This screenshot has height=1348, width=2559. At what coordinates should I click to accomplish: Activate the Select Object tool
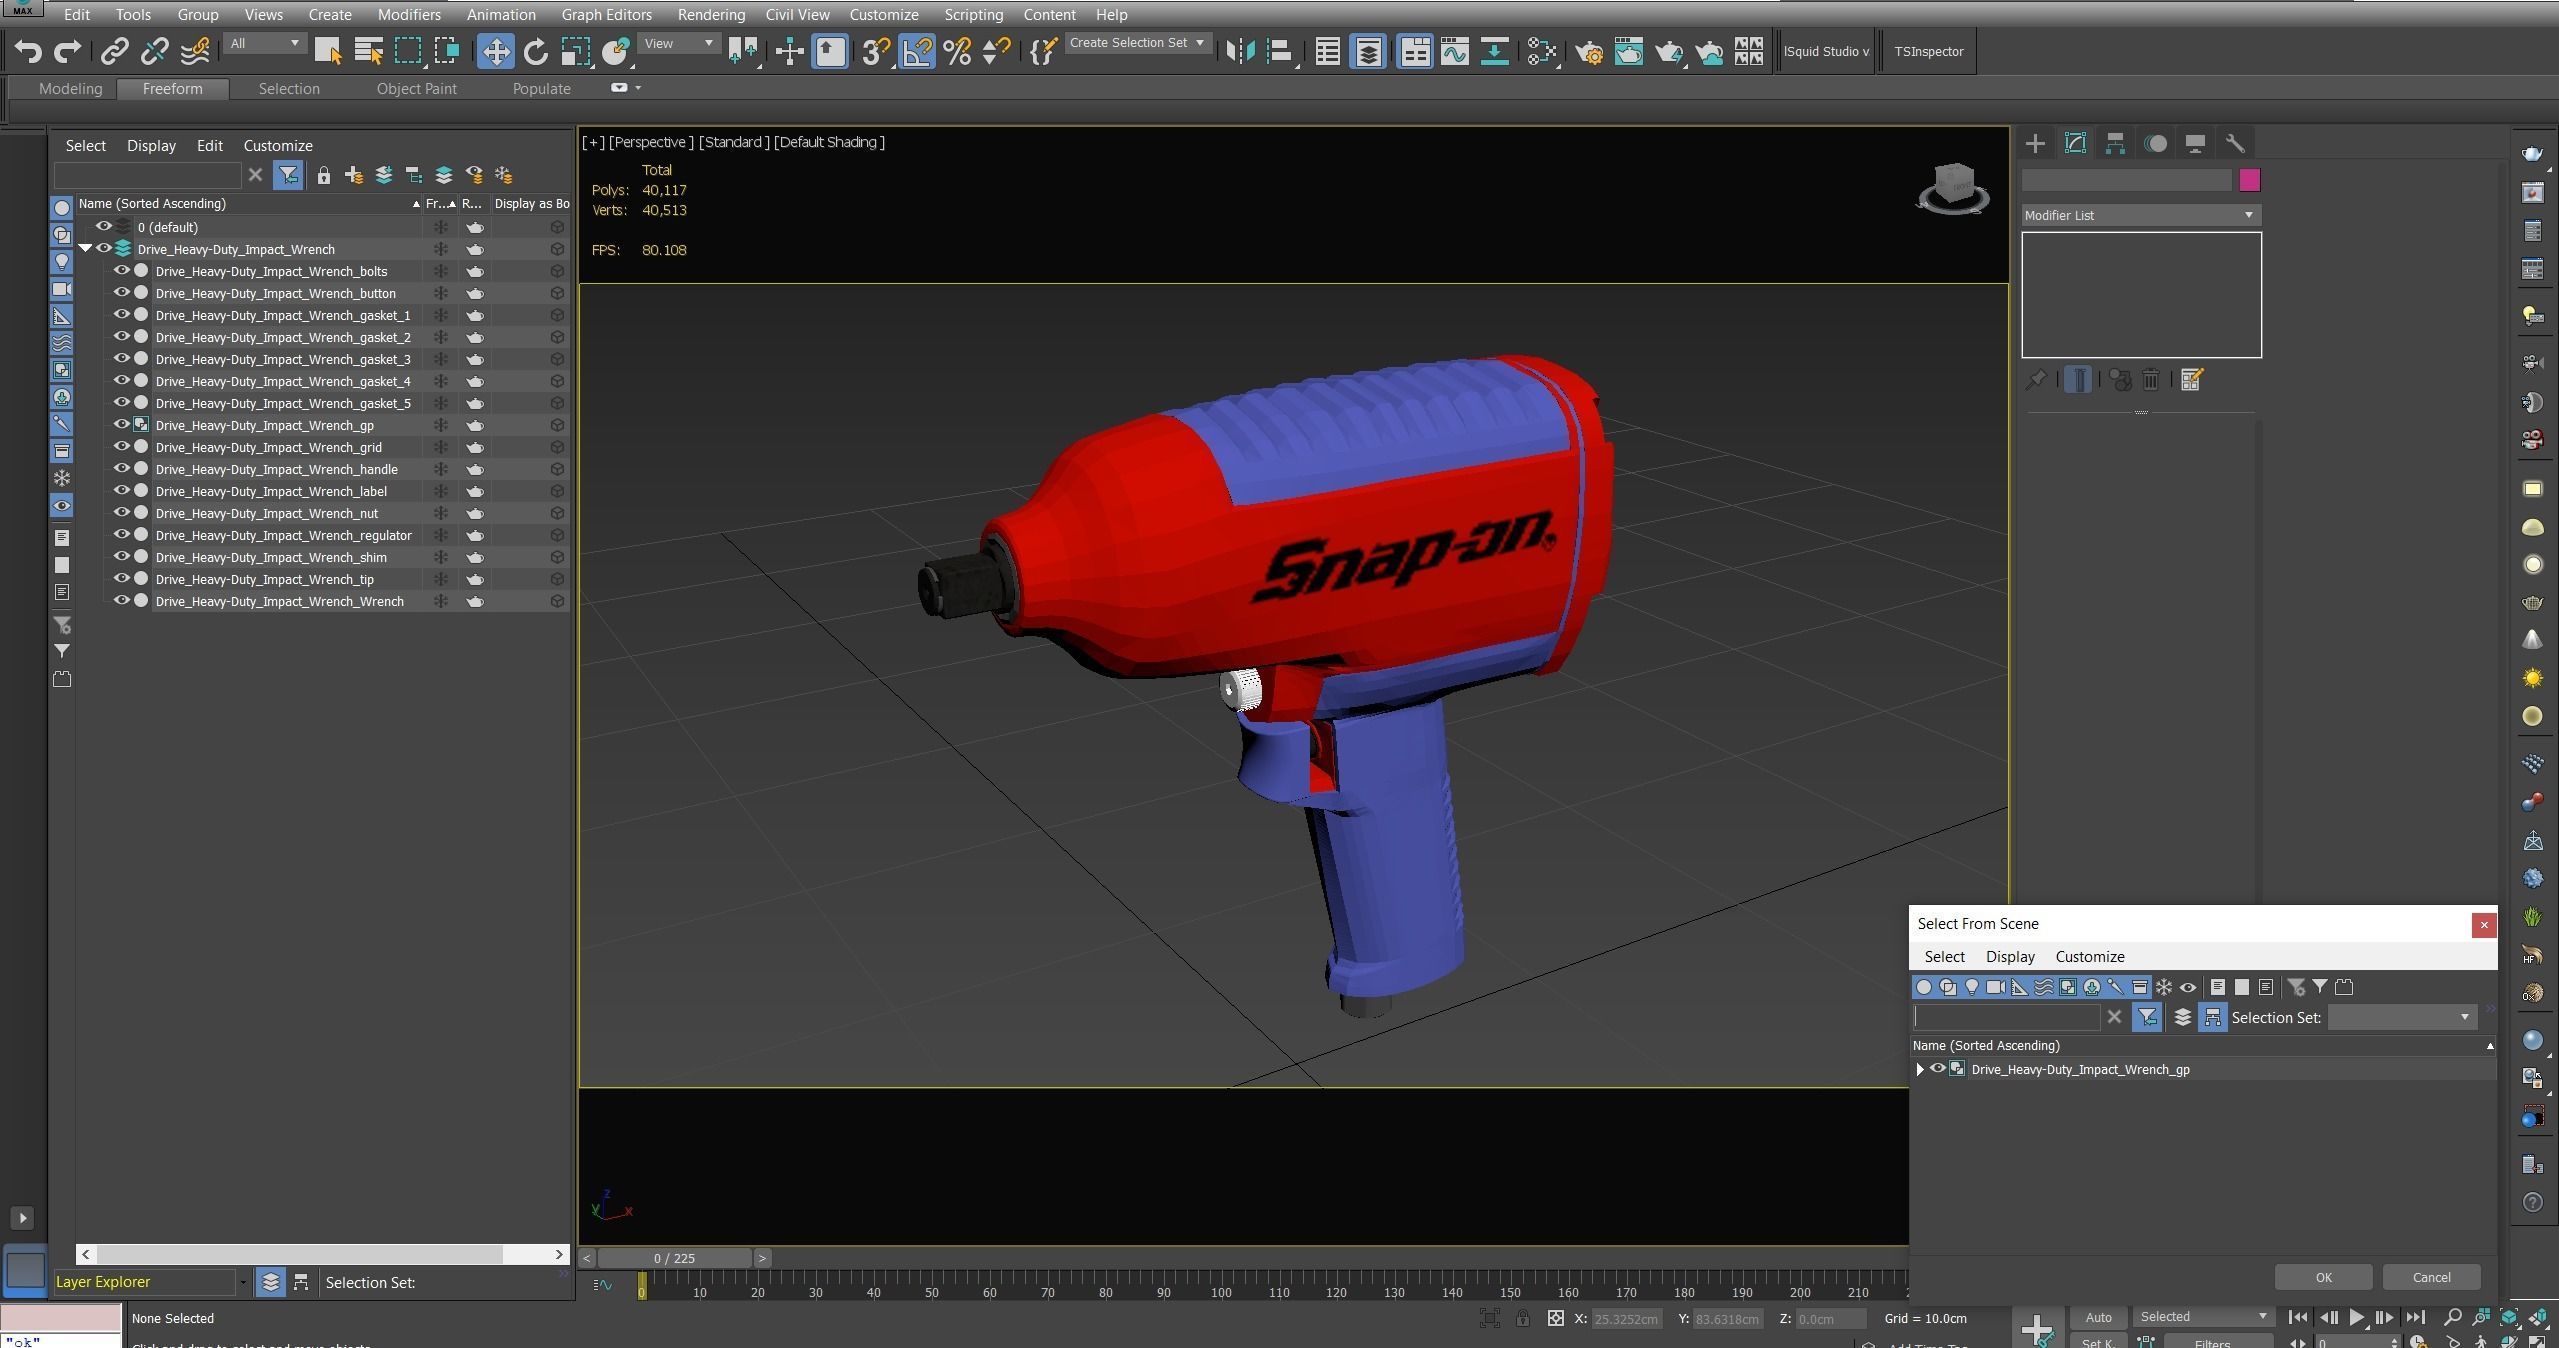coord(327,51)
